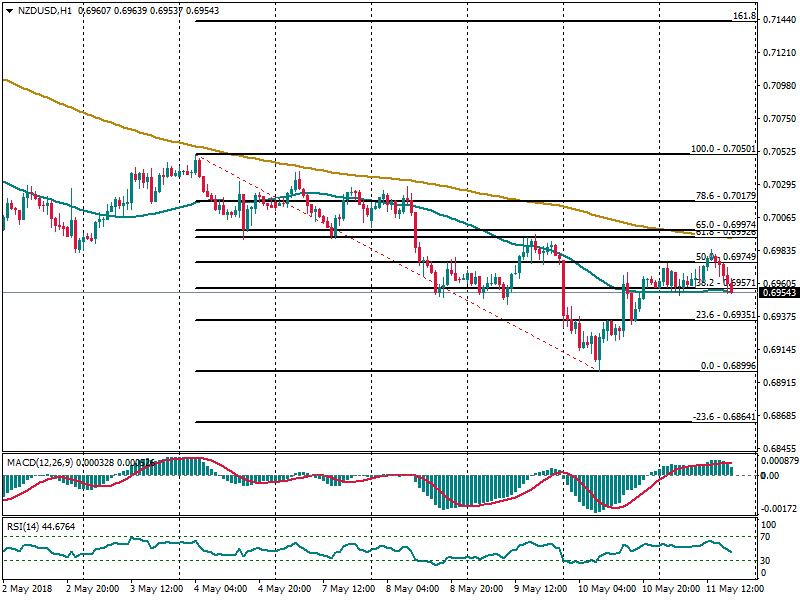
Task: Click the 0.71440 price axis label
Action: pos(779,20)
